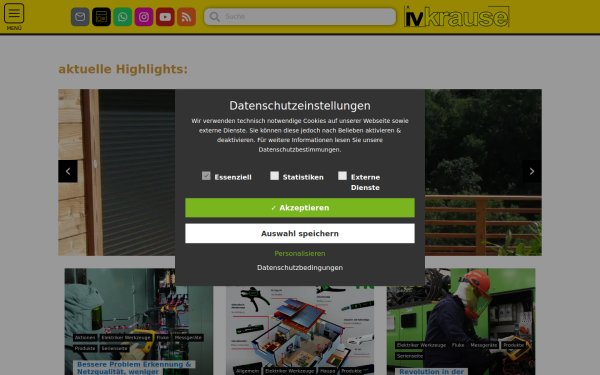
Task: Click the 'Datenschutzeinstellungen' dialog title
Action: (300, 106)
